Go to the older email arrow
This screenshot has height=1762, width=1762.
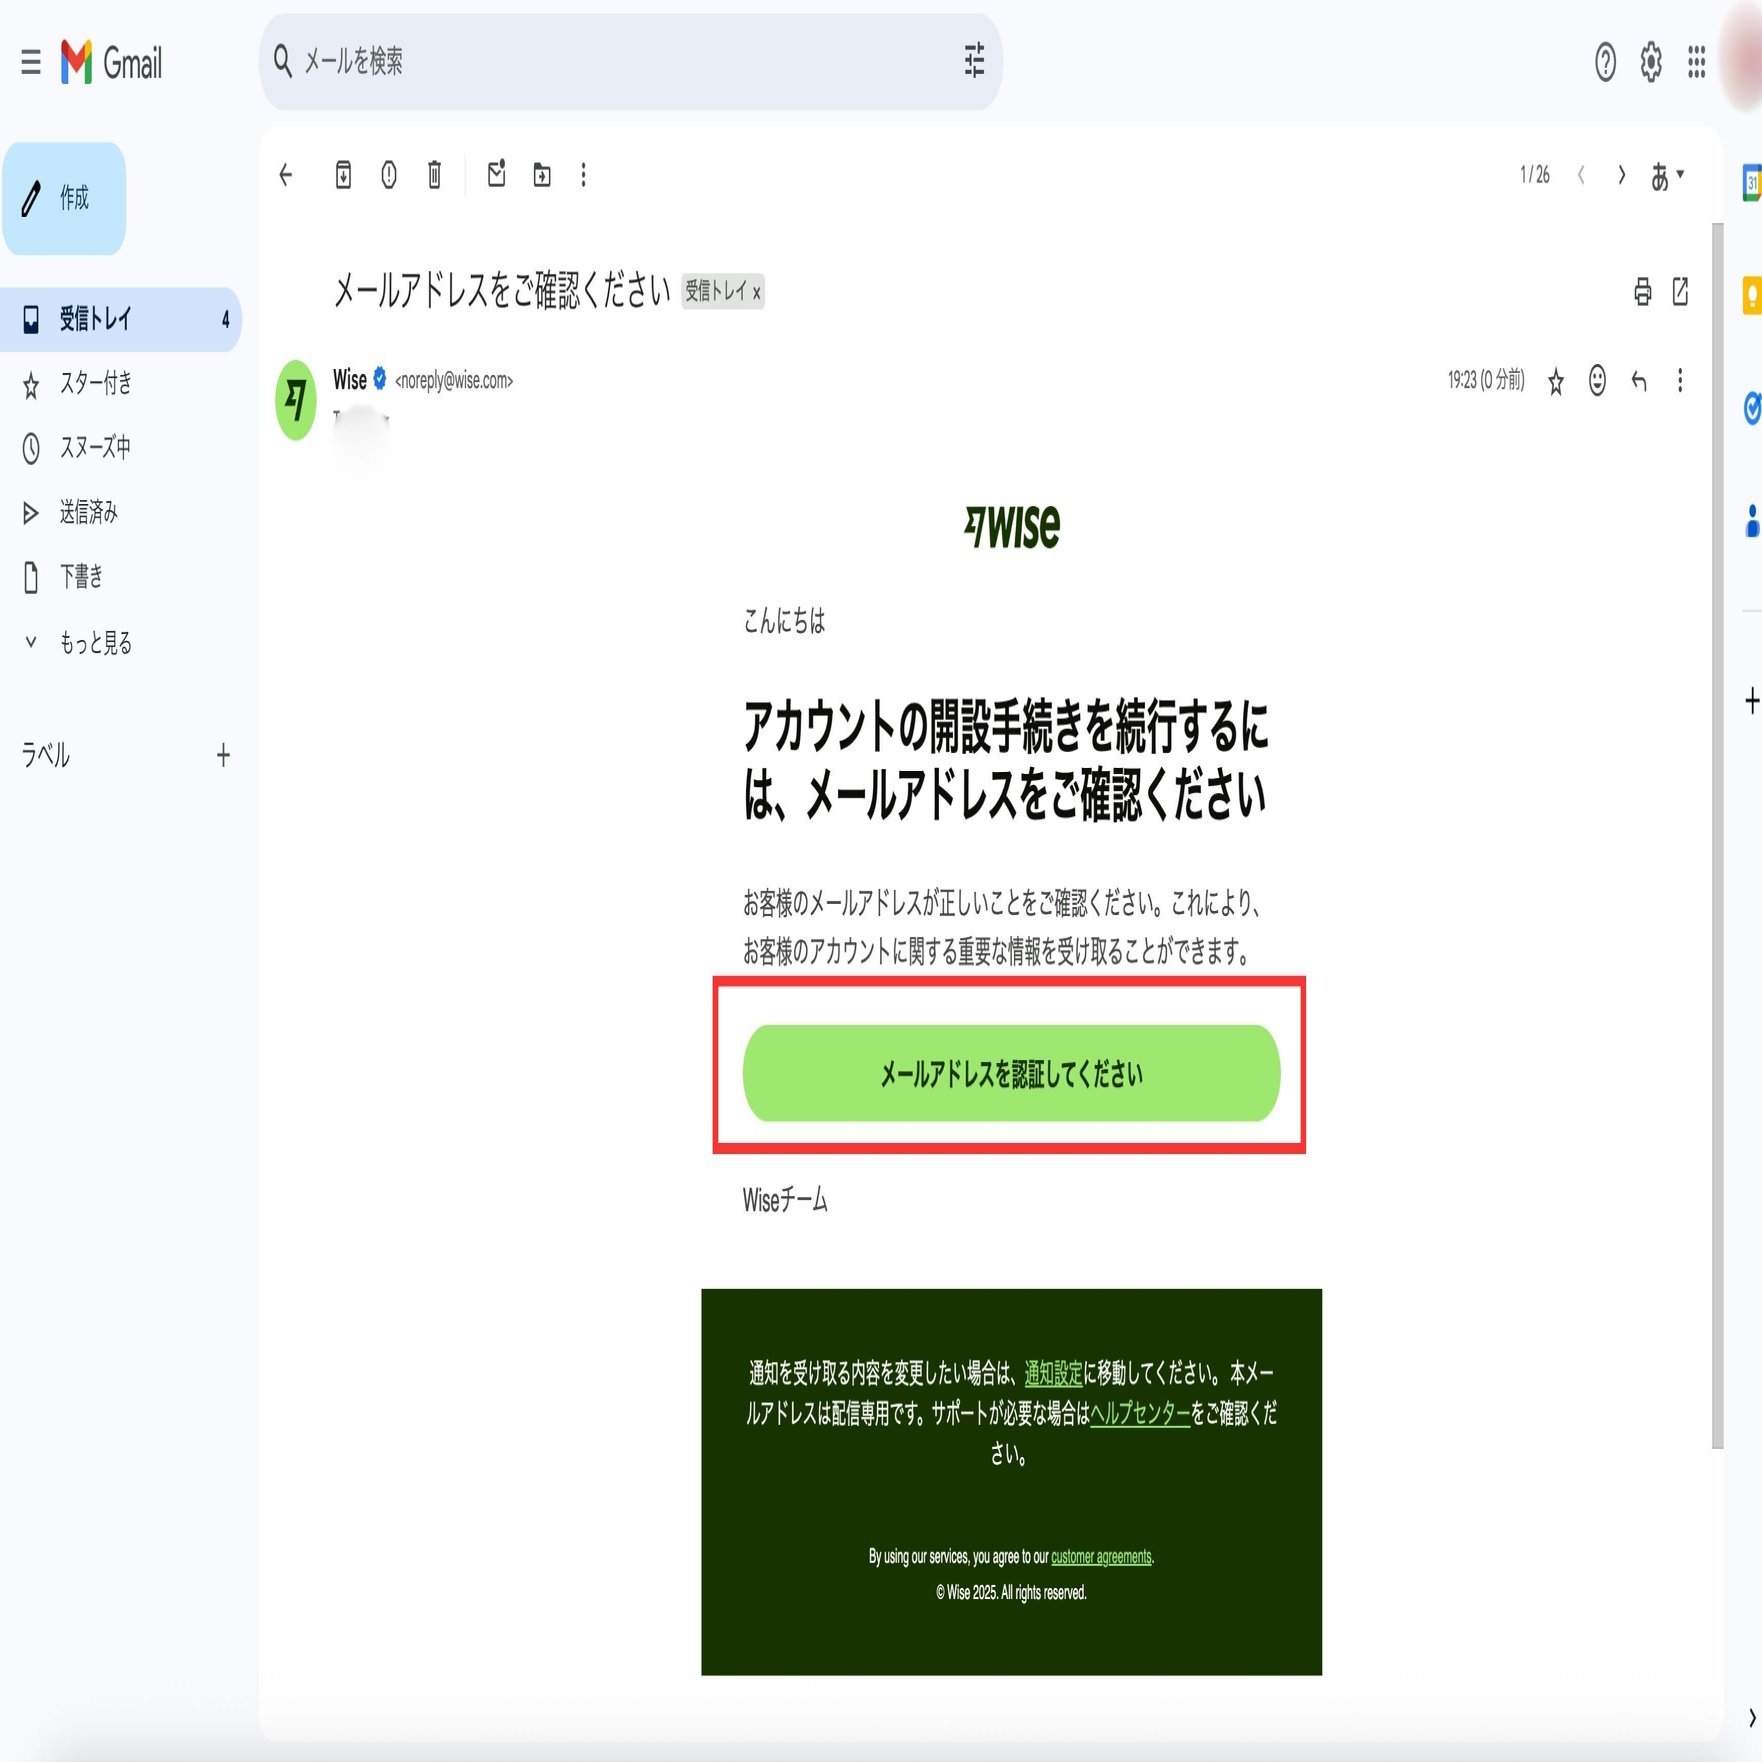click(1622, 176)
